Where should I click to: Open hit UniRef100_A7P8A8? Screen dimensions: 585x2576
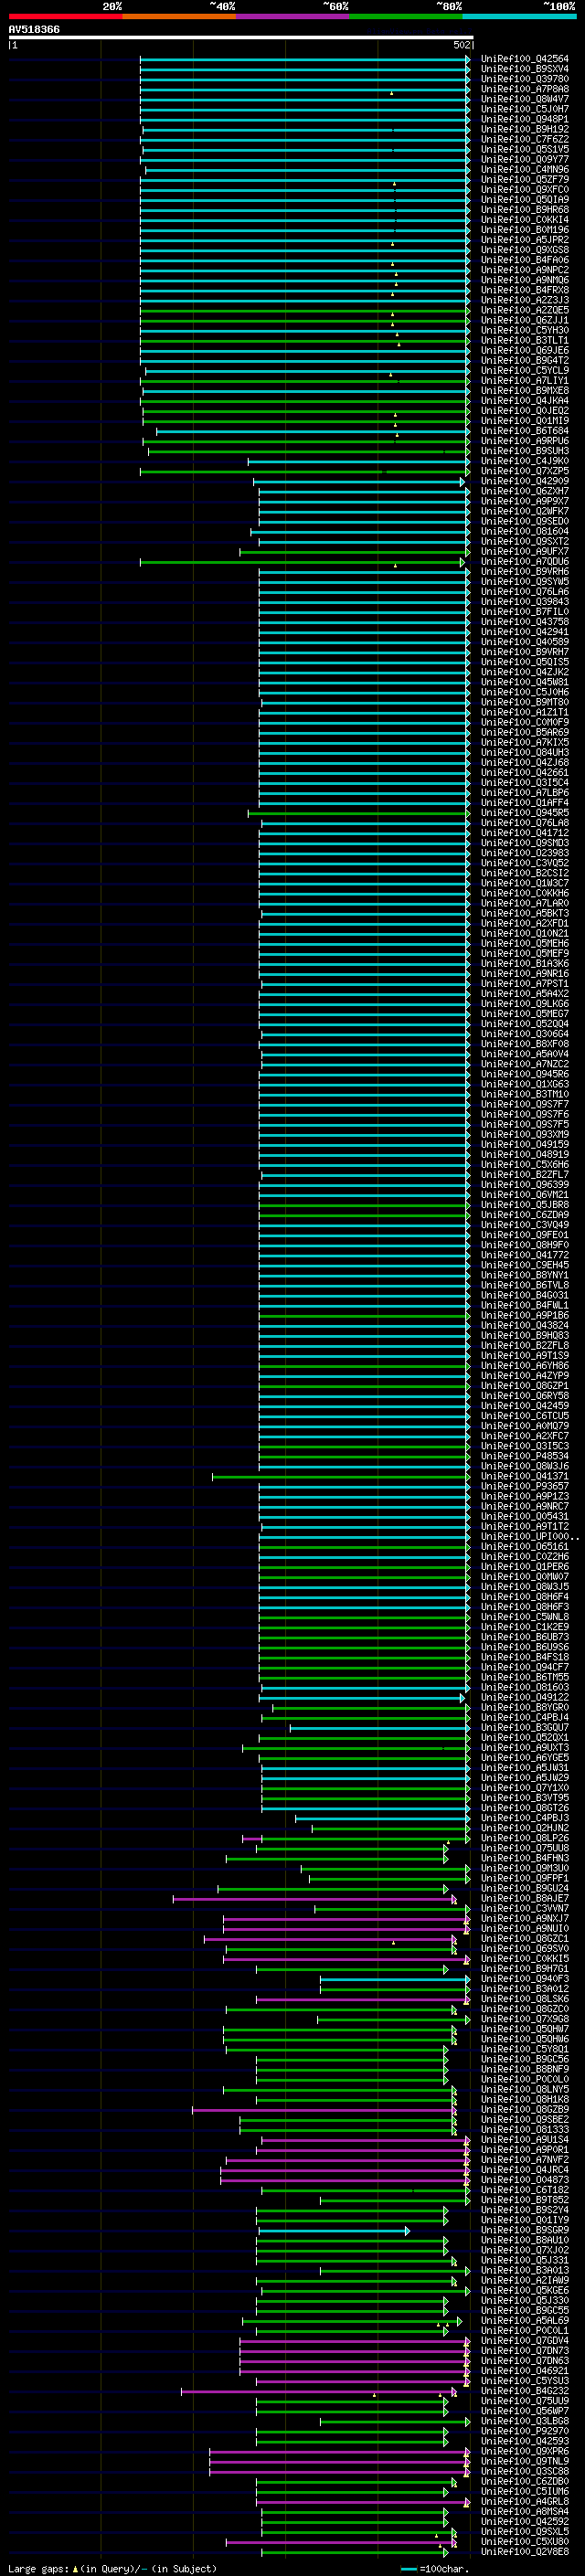pyautogui.click(x=525, y=89)
